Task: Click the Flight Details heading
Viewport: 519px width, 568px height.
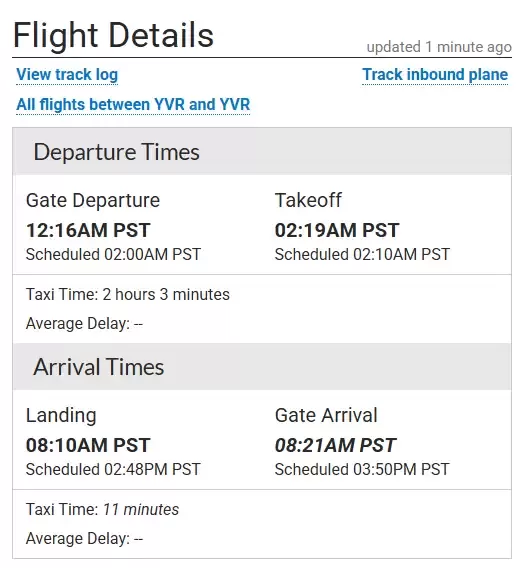Action: coord(113,35)
